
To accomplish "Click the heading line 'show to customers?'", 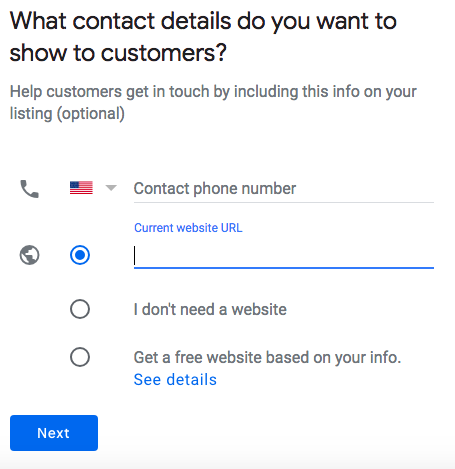I will (118, 53).
